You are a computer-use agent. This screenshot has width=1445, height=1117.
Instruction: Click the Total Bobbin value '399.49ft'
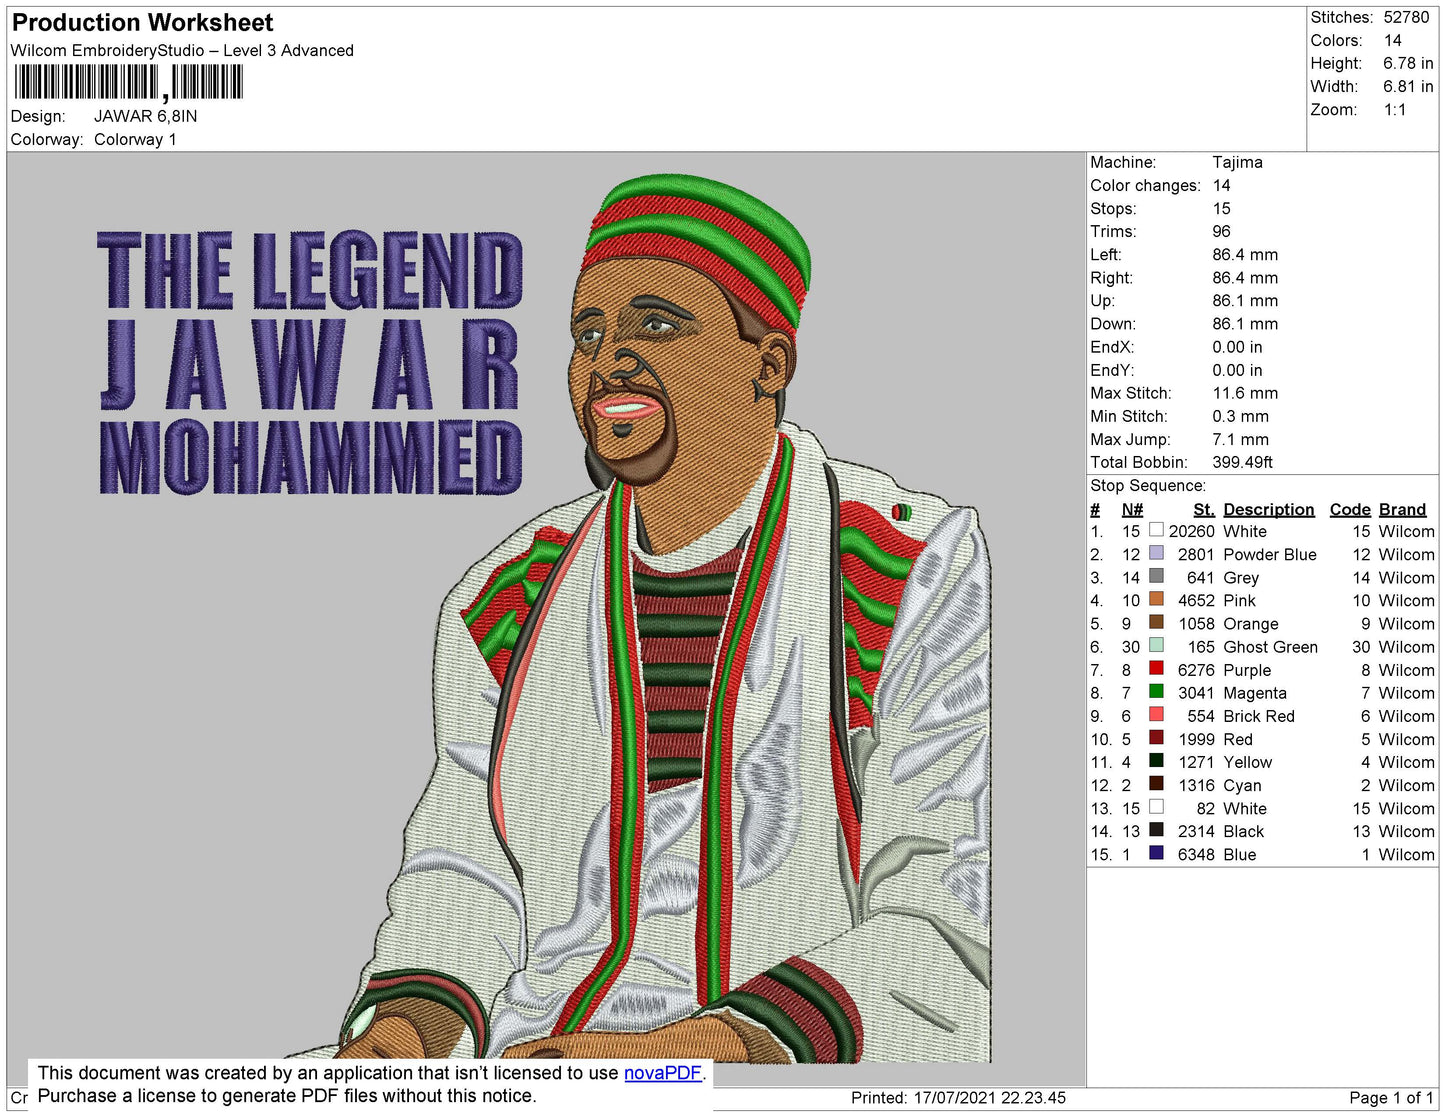(1242, 462)
